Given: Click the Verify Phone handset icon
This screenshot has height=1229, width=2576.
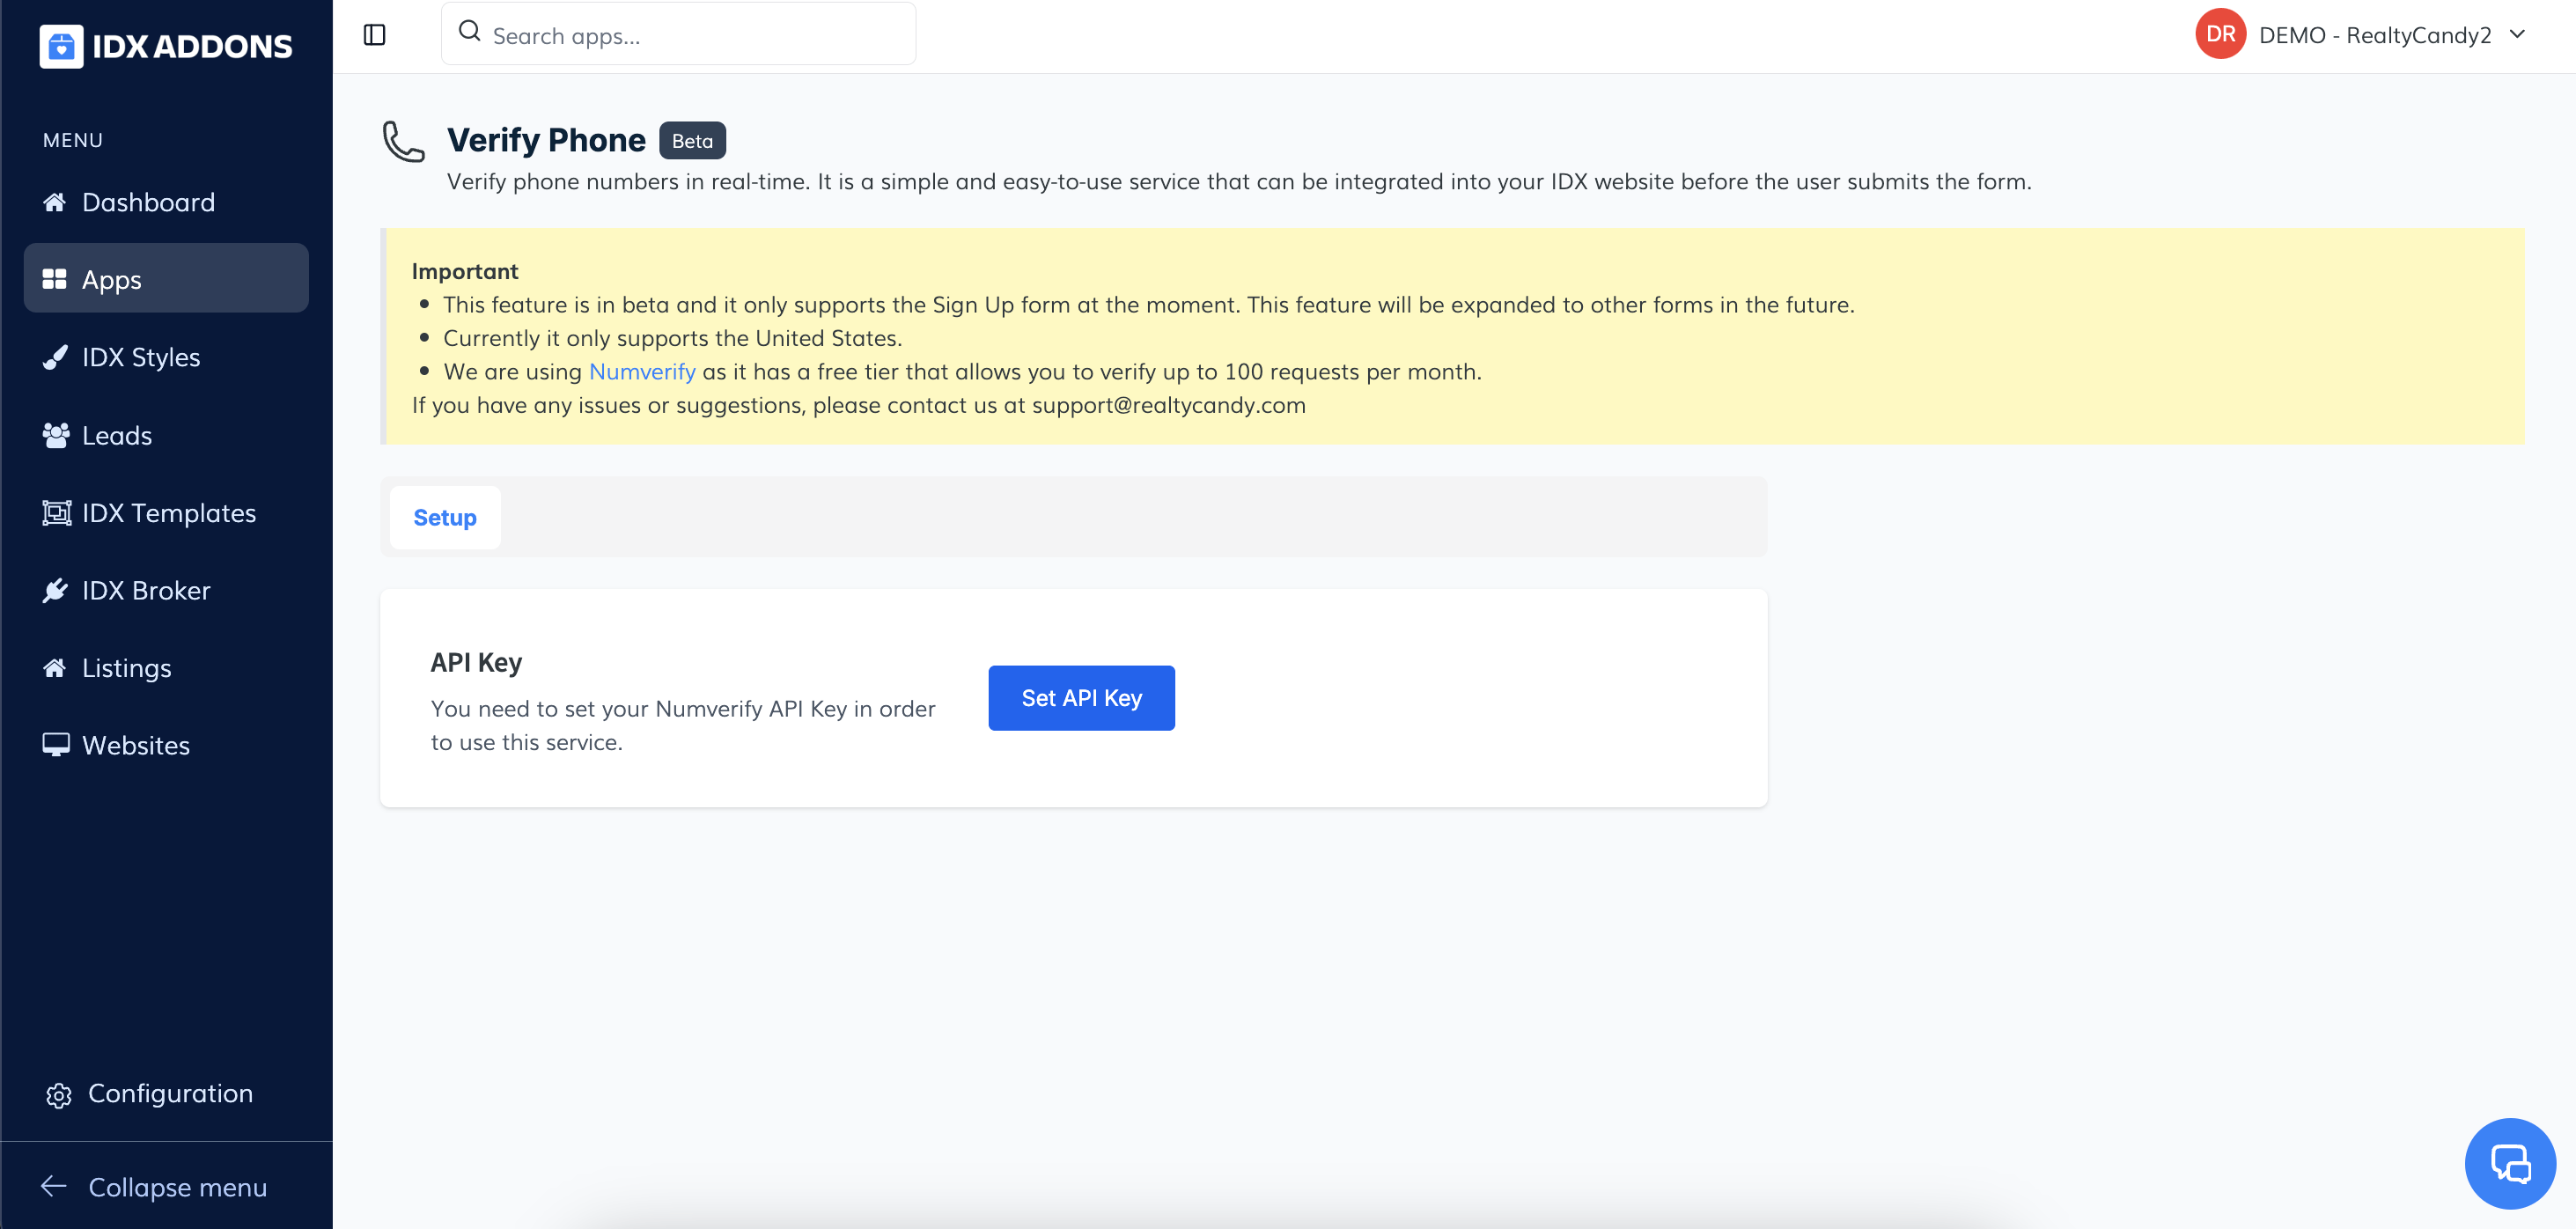Looking at the screenshot, I should (404, 141).
